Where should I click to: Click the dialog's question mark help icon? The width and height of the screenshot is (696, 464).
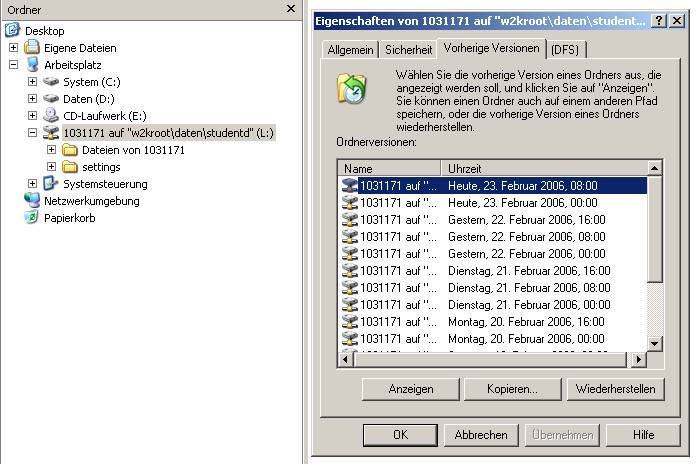click(660, 21)
